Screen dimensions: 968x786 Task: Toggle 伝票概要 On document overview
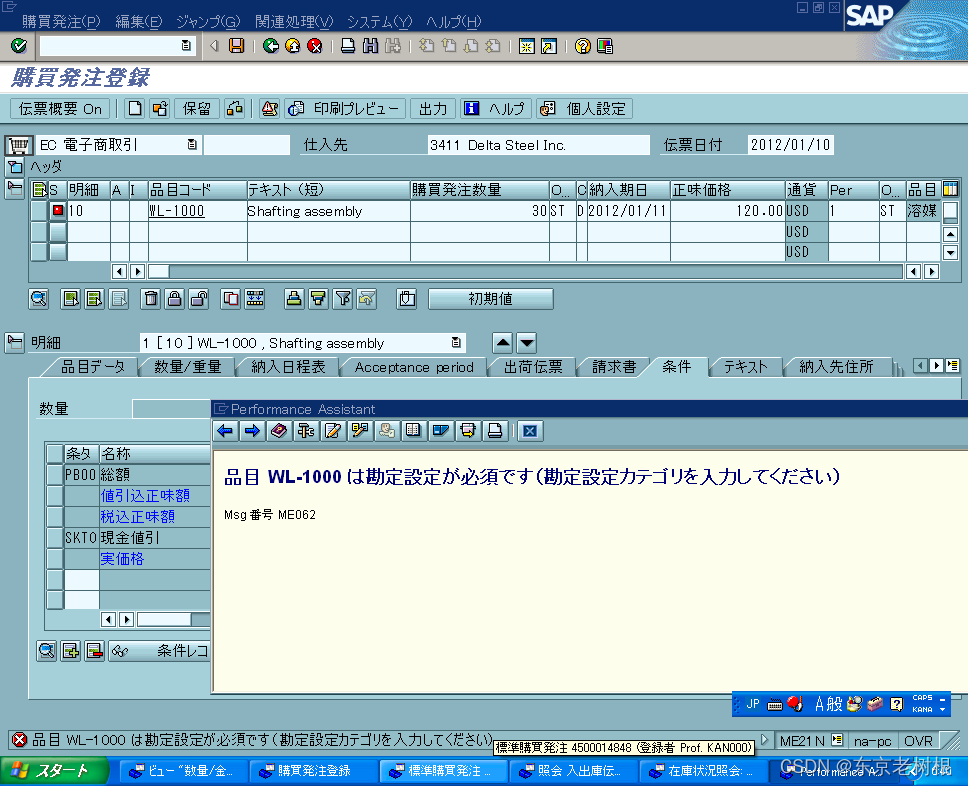click(60, 109)
